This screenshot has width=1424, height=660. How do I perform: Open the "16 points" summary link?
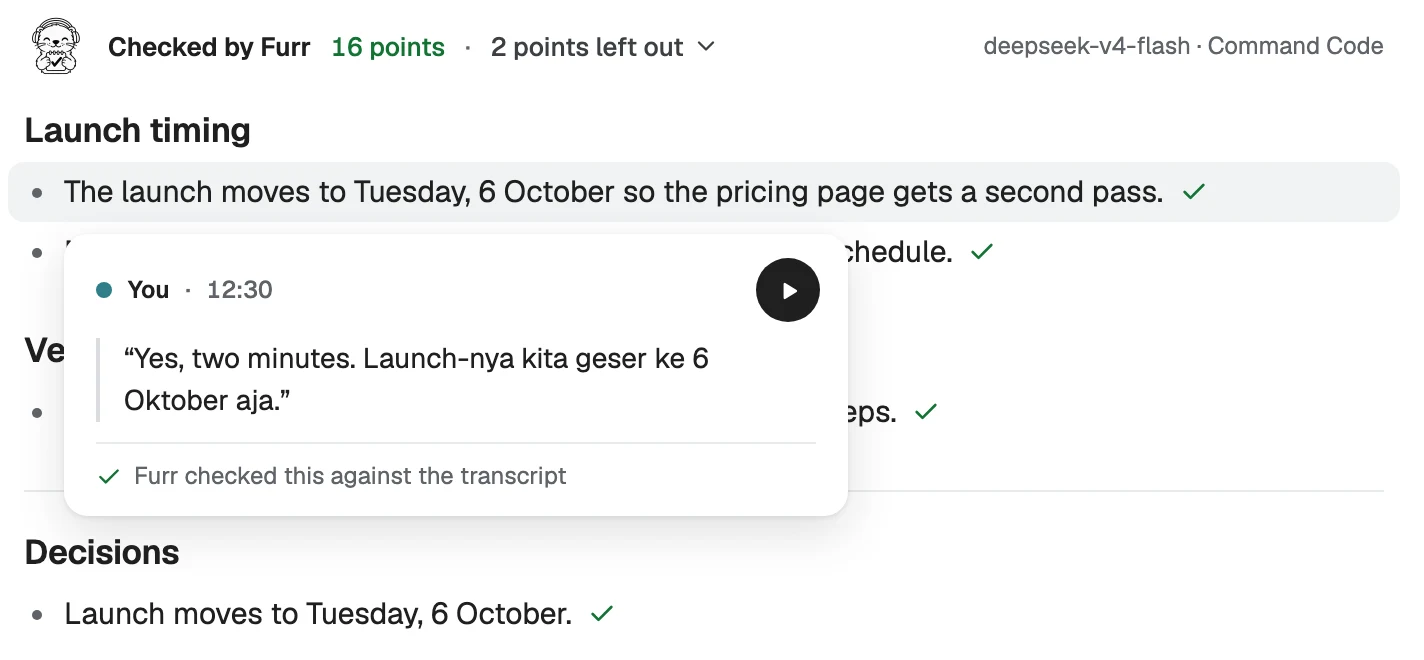tap(388, 47)
